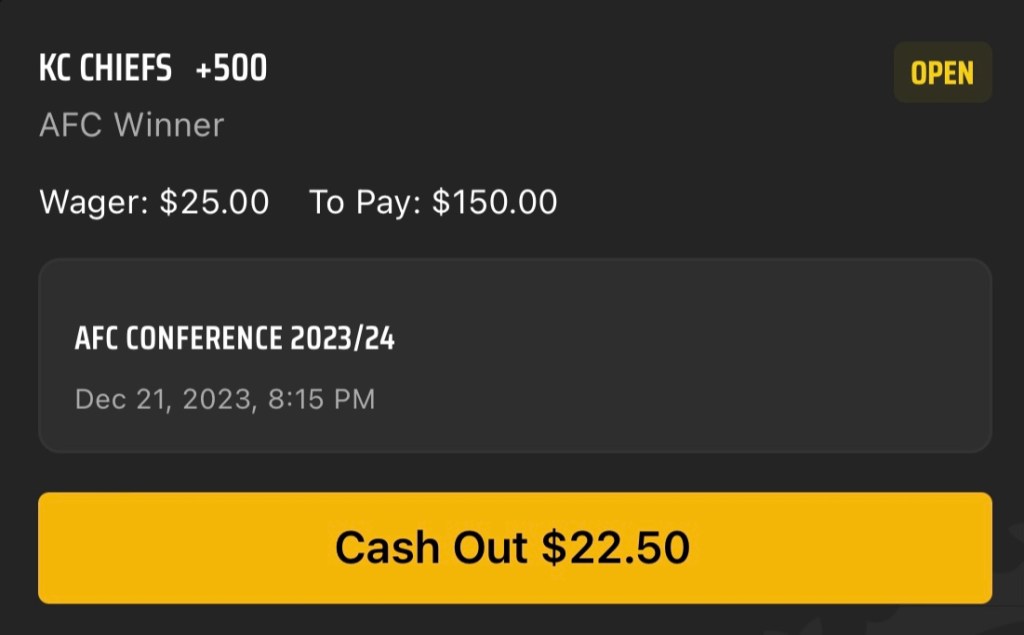Click the Wager label text
The height and width of the screenshot is (635, 1024).
tap(94, 202)
